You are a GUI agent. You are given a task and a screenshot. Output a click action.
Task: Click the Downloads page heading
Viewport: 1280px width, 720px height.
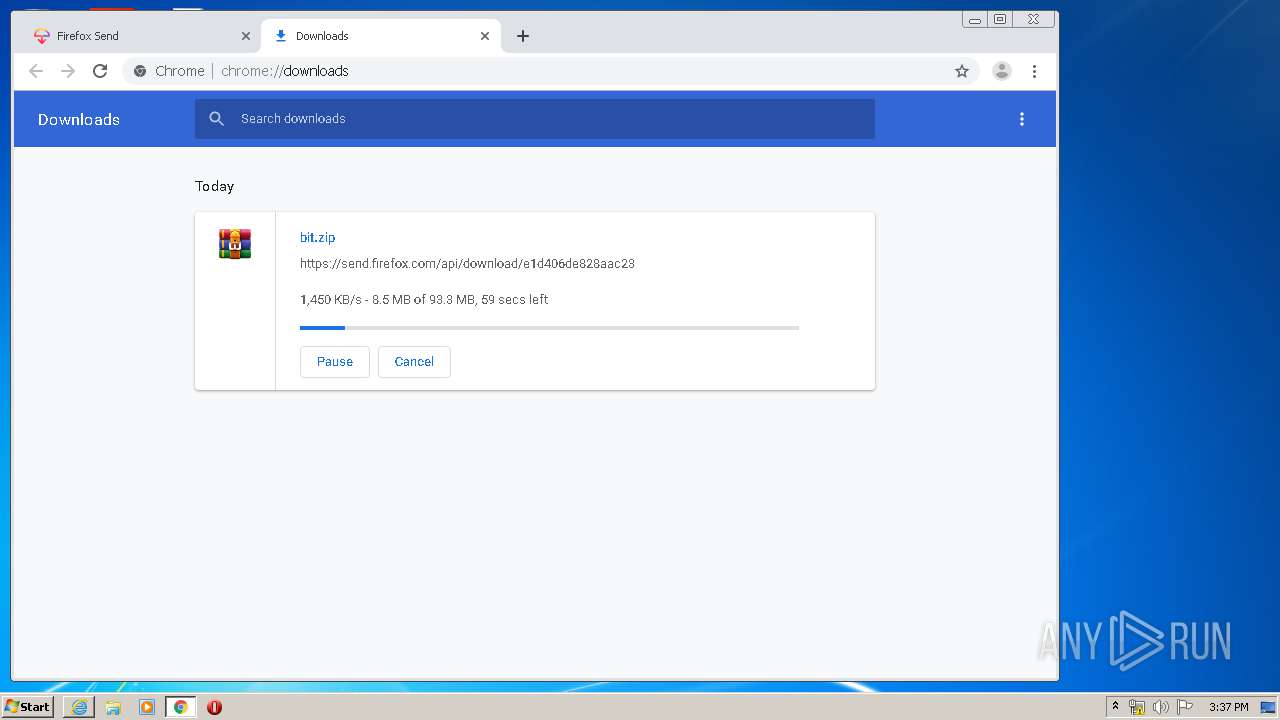point(79,119)
